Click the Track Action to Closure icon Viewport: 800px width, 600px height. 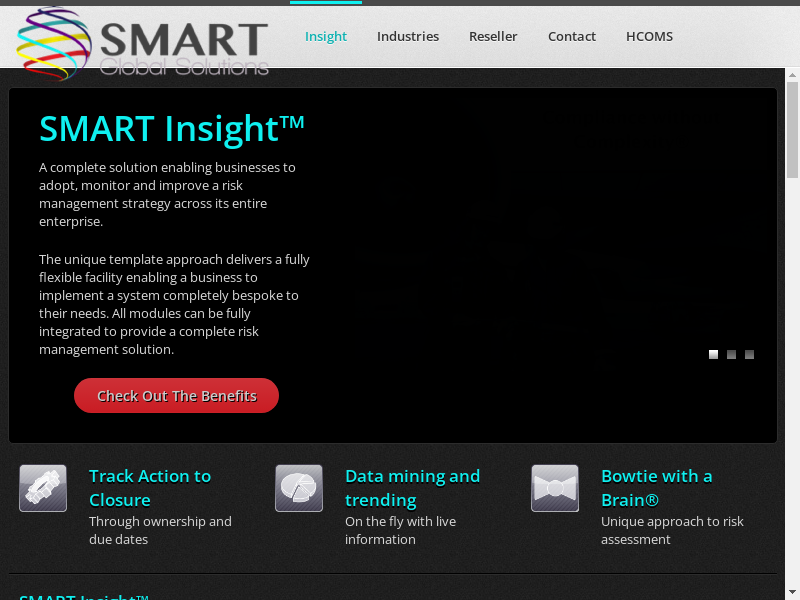tap(43, 488)
